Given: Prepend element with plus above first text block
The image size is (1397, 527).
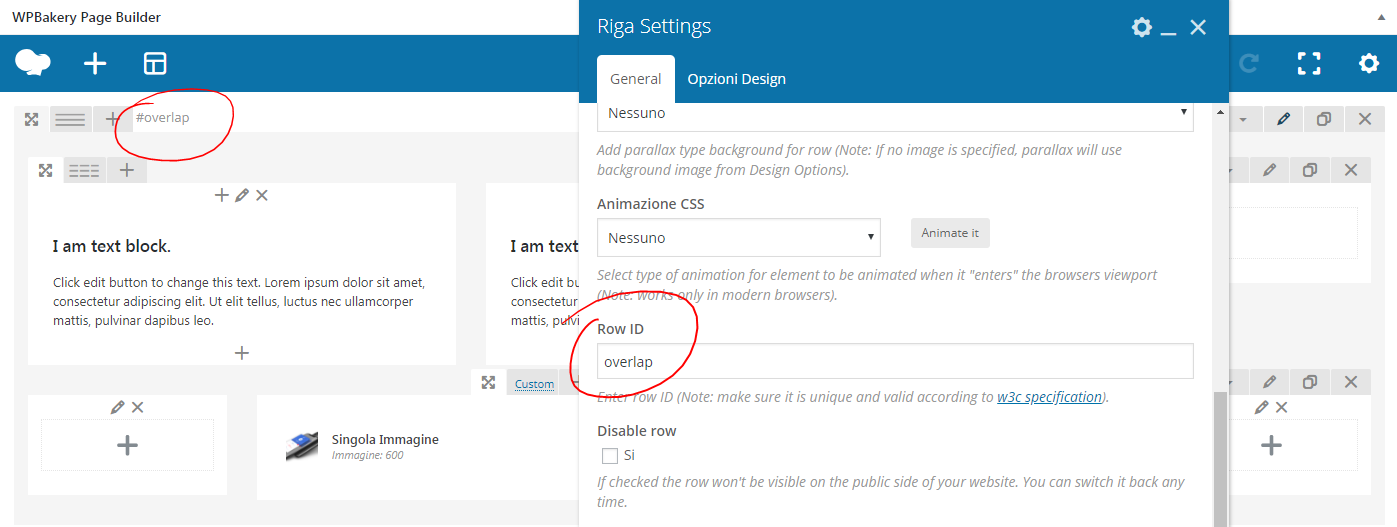Looking at the screenshot, I should pos(222,195).
